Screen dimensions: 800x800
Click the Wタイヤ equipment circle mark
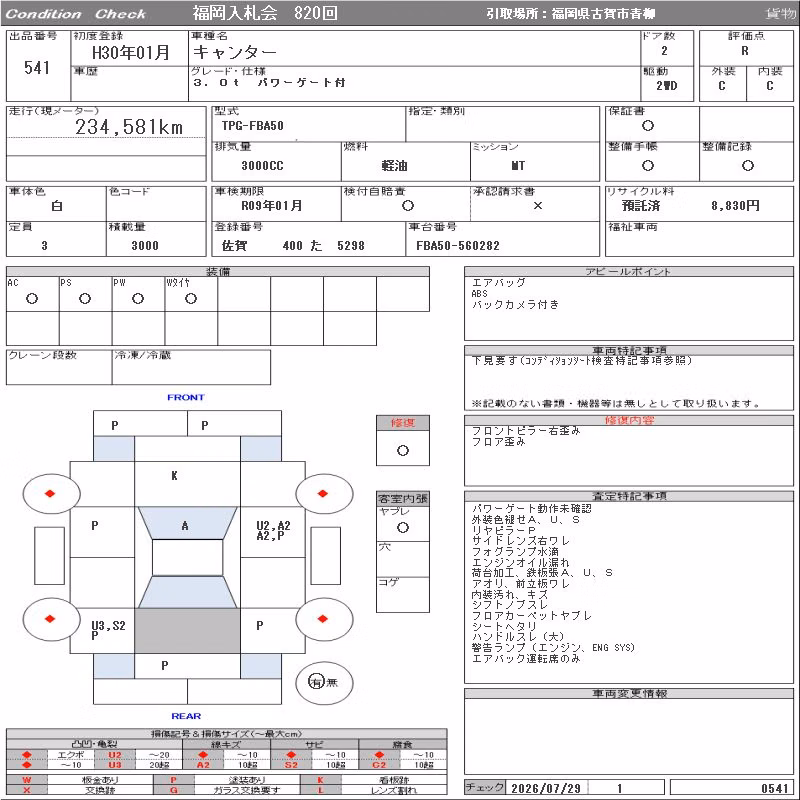point(191,298)
